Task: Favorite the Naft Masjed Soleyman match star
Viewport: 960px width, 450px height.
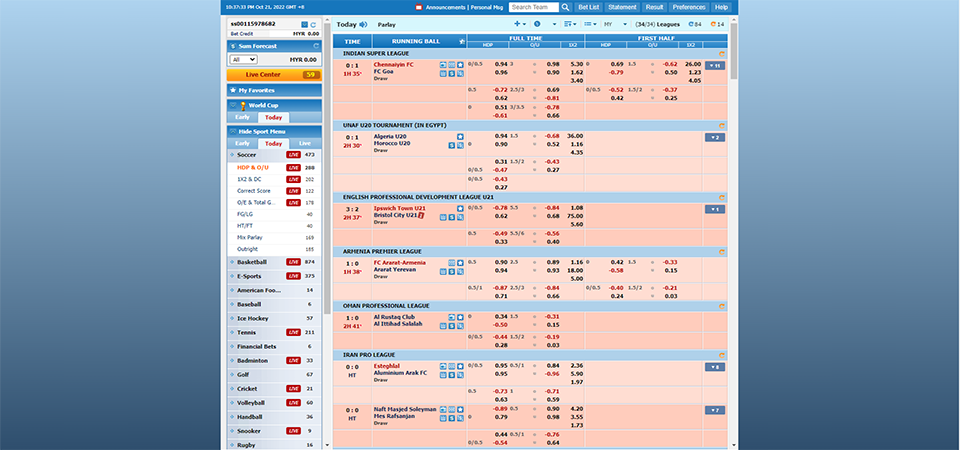Action: click(460, 409)
